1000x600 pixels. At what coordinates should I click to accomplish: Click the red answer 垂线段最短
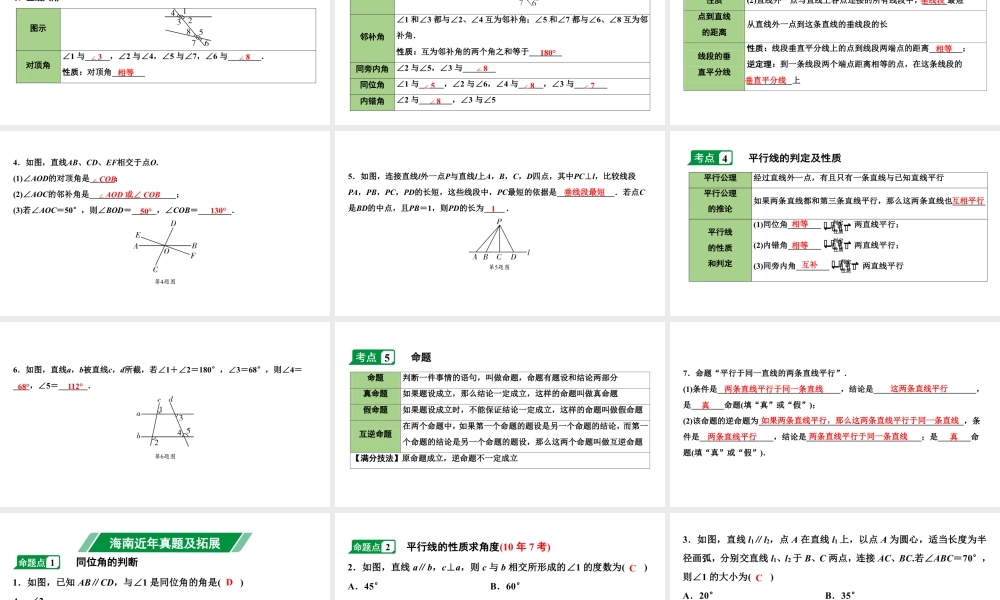tap(585, 191)
